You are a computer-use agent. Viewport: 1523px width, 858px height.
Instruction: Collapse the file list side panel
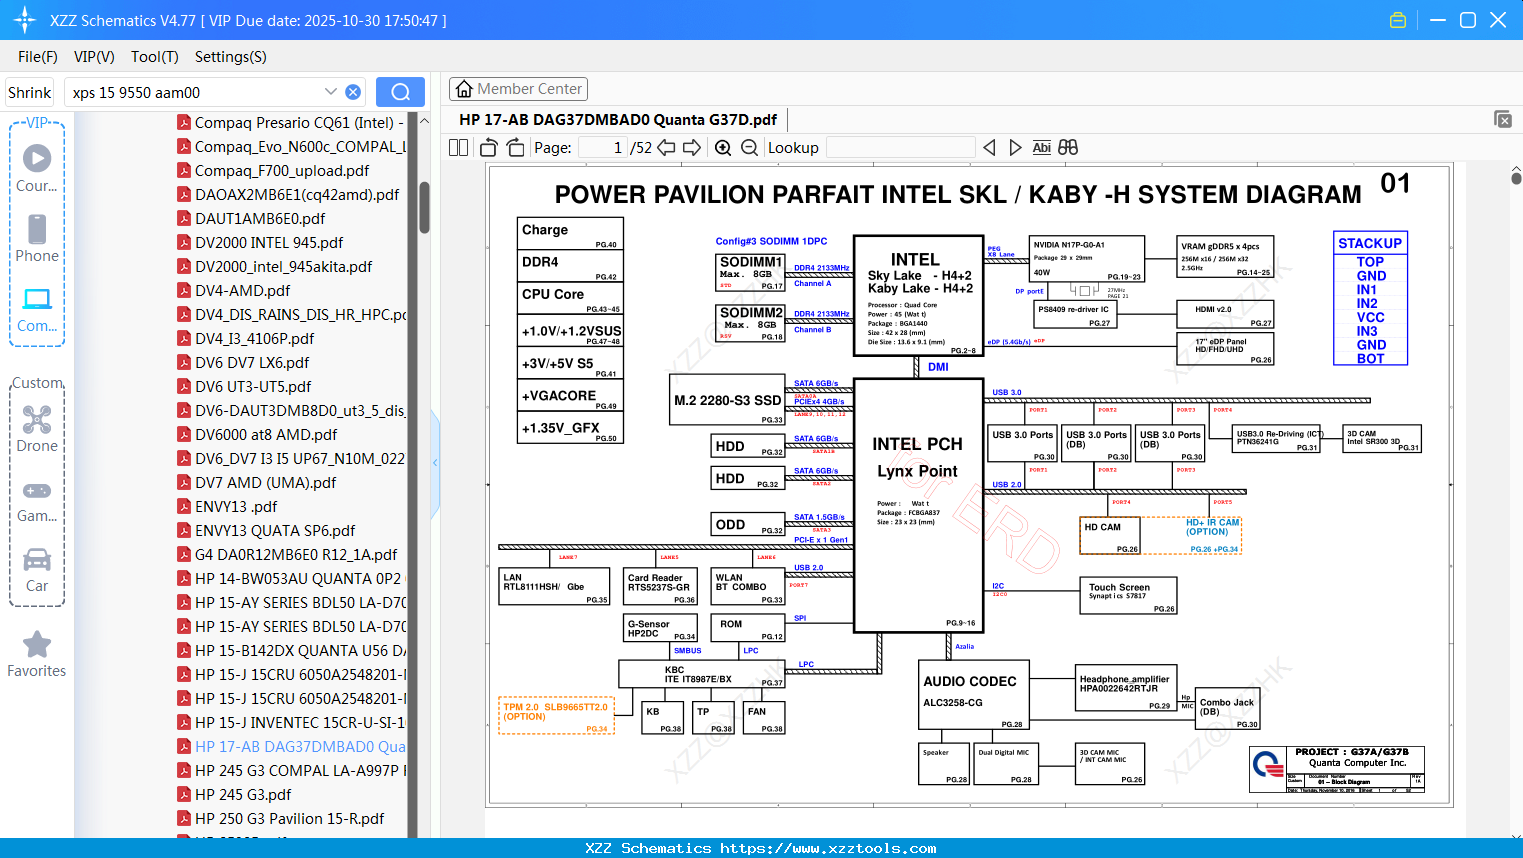coord(435,462)
